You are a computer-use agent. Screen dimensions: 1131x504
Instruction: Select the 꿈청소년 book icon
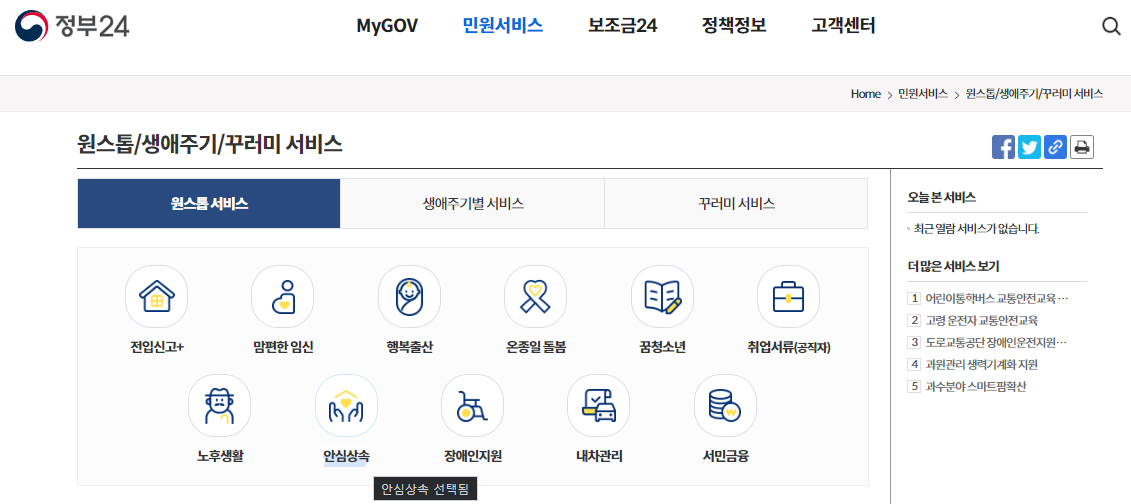tap(662, 296)
